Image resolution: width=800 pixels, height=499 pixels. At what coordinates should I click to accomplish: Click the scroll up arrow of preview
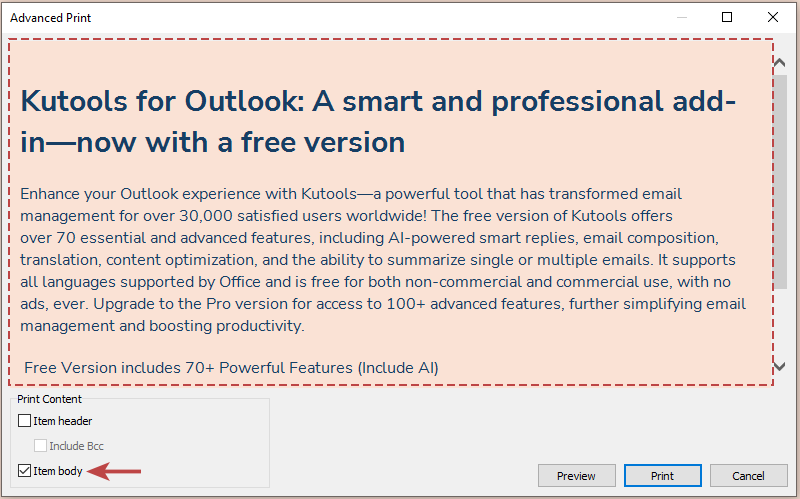pos(780,62)
